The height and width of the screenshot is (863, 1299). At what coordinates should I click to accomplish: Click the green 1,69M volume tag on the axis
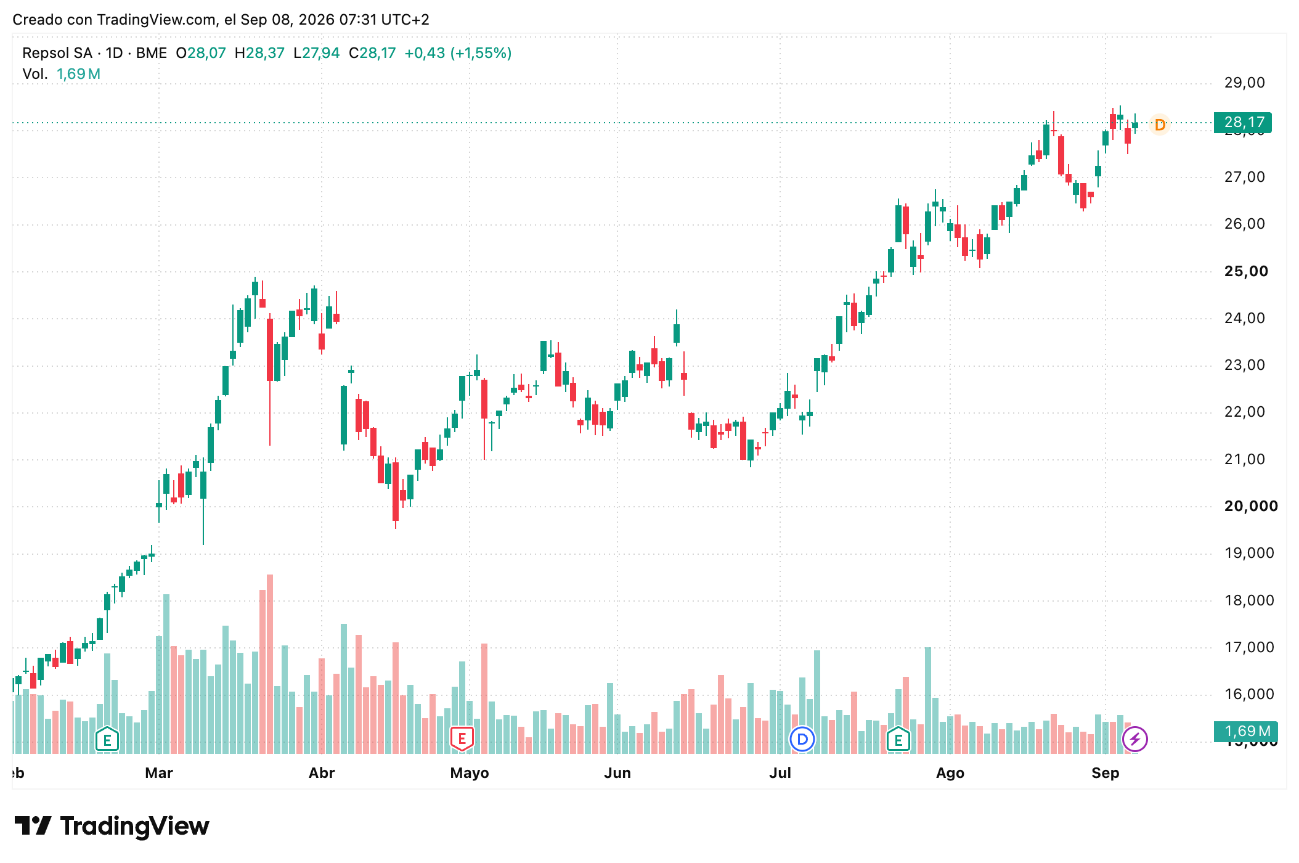[1245, 732]
